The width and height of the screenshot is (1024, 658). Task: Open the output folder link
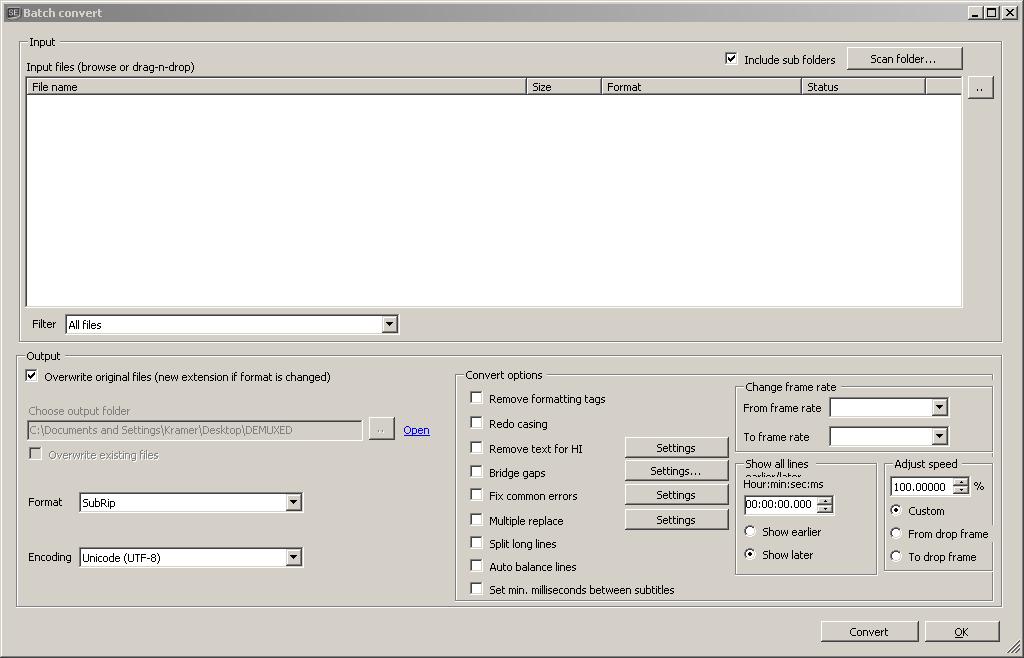pos(416,430)
